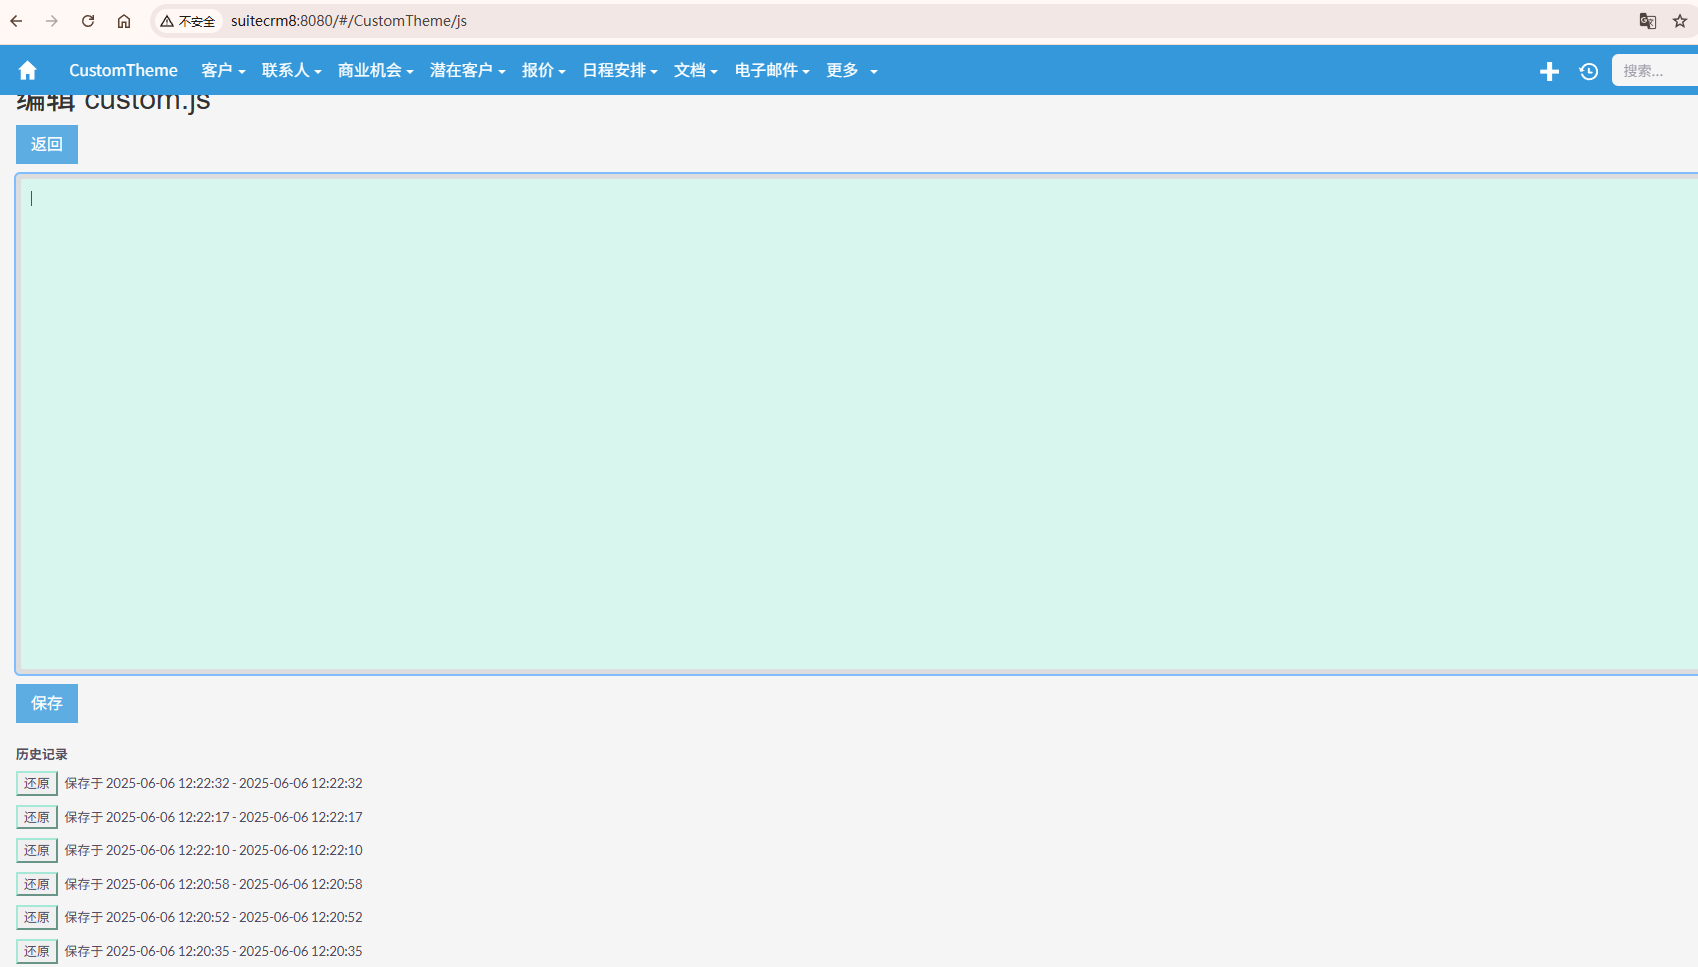Reload the page with the refresh icon
Screen dimensions: 1698x967
pyautogui.click(x=88, y=21)
